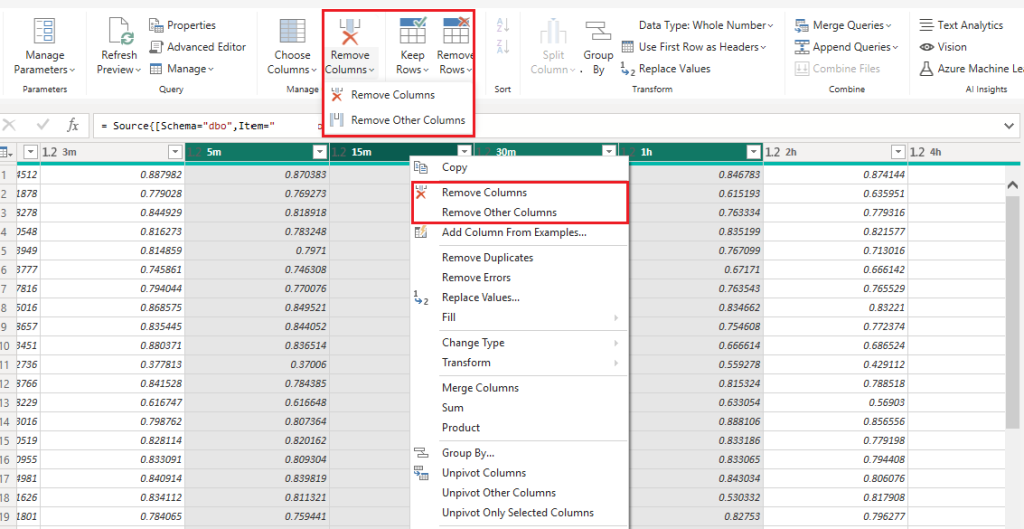
Task: Click Replace Values in Transform group
Action: pos(665,69)
